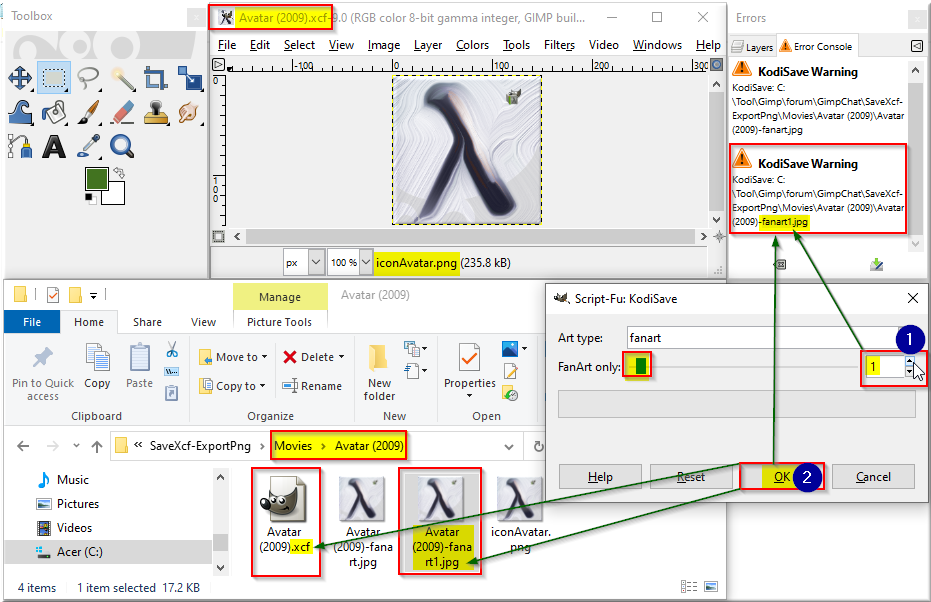
Task: Select the Rectangle Select tool
Action: [x=54, y=78]
